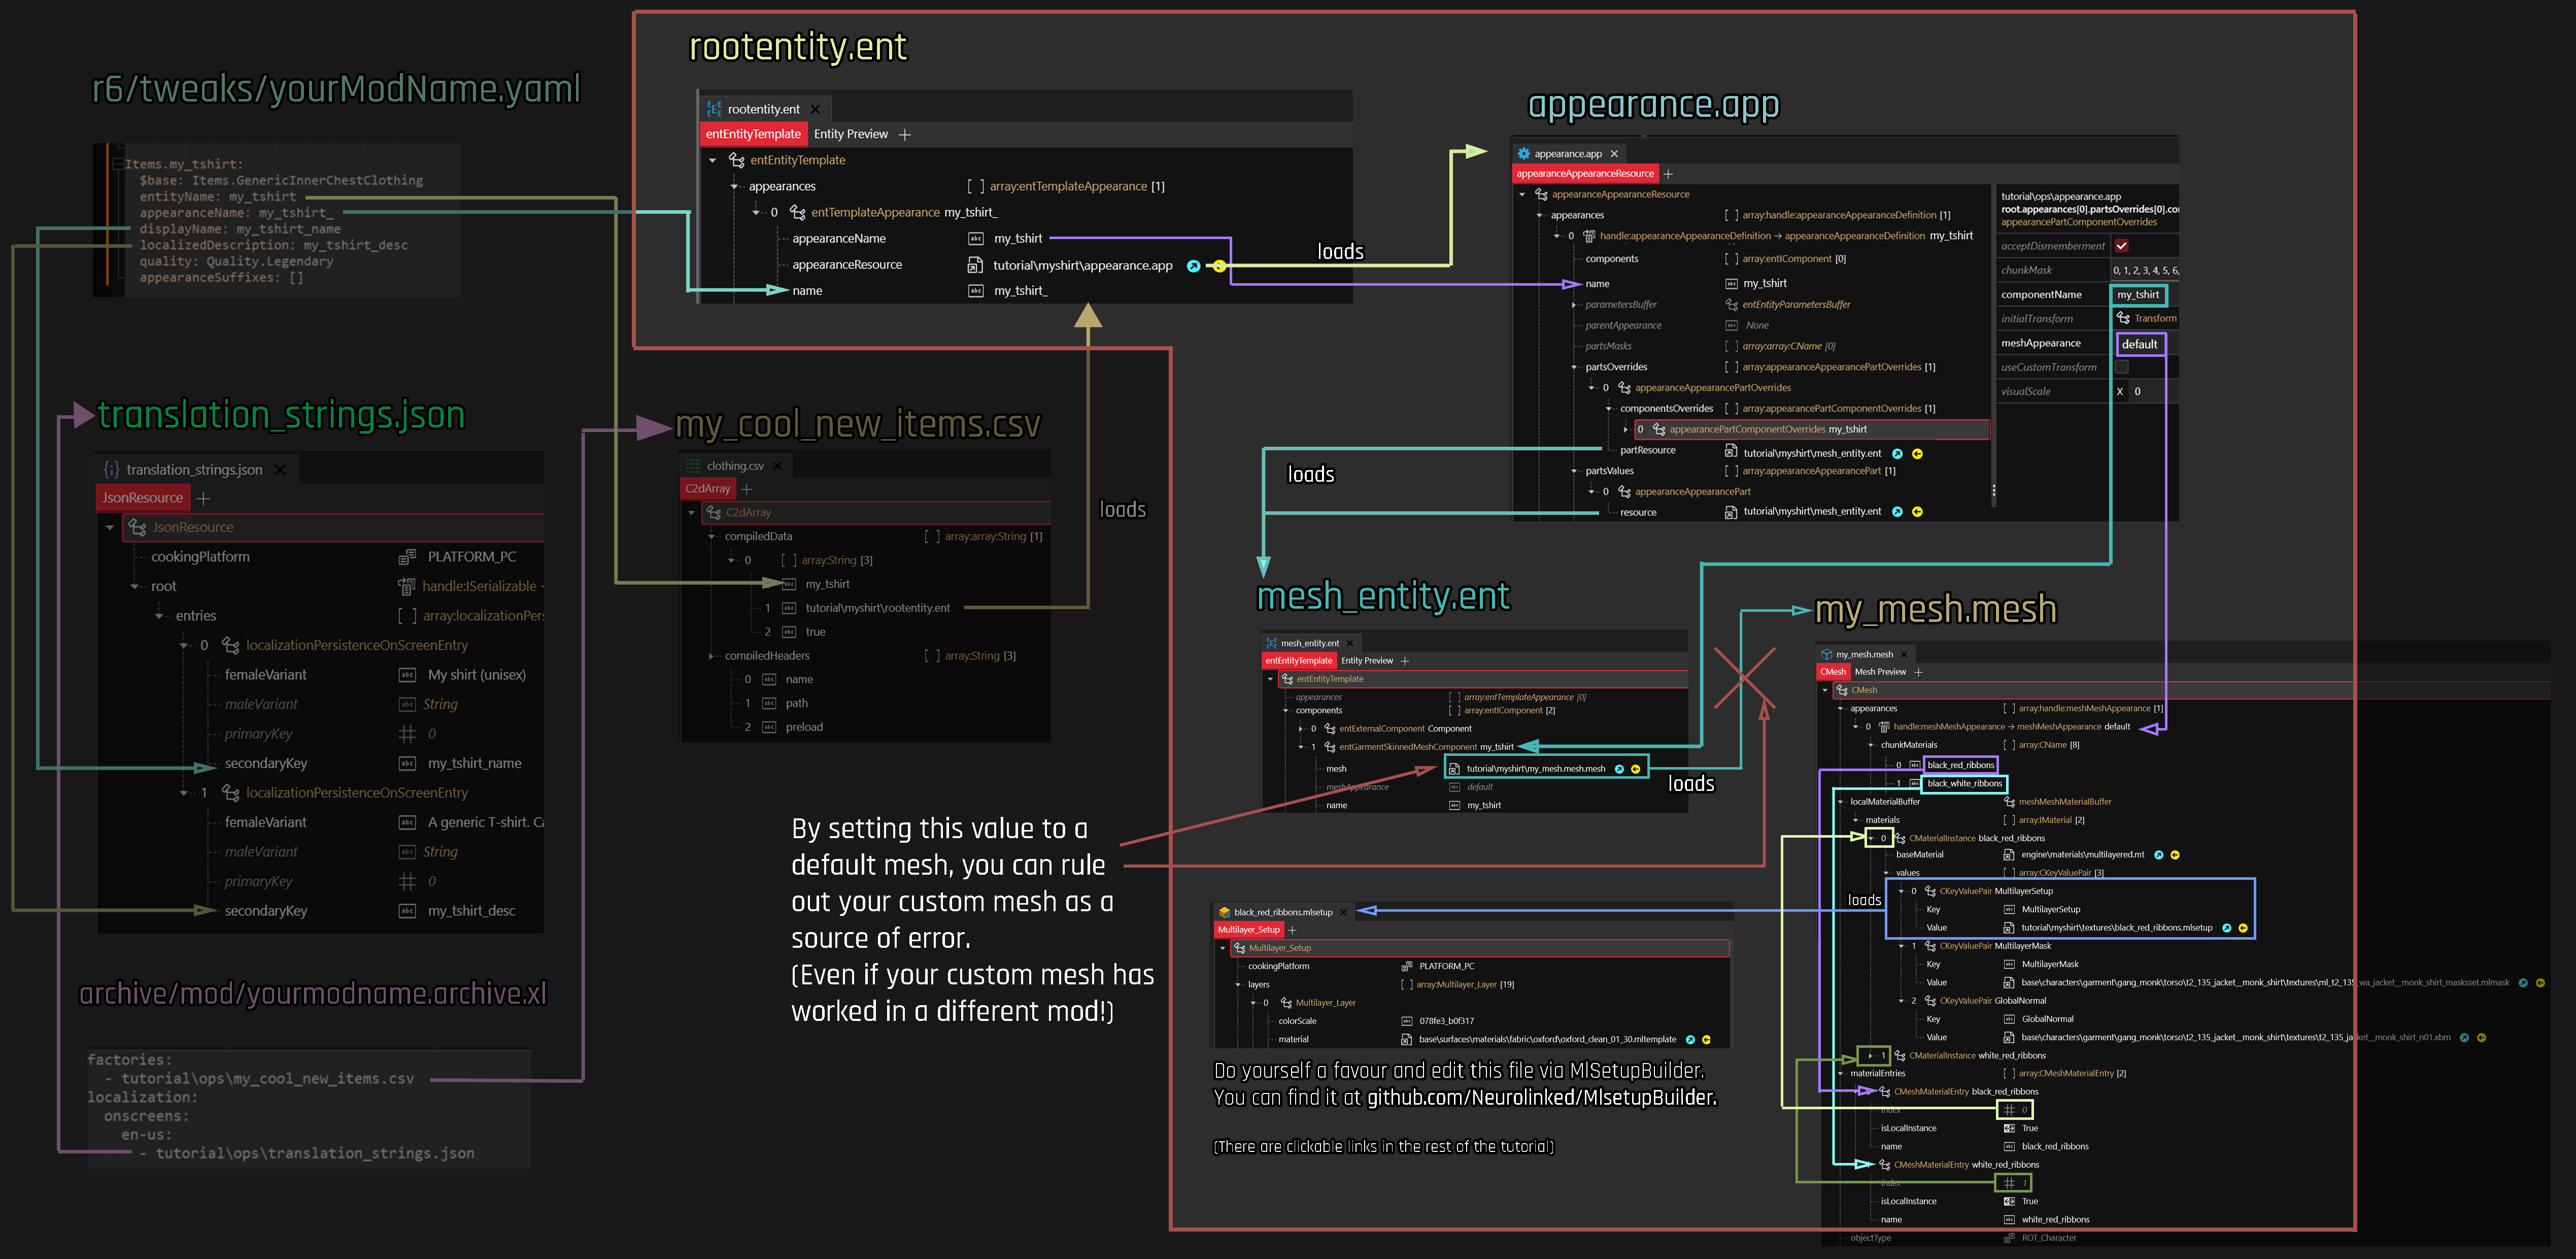Click the yellow arrow icon next to partResource mesh_entity.ent
The image size is (2576, 1259).
click(x=1917, y=454)
